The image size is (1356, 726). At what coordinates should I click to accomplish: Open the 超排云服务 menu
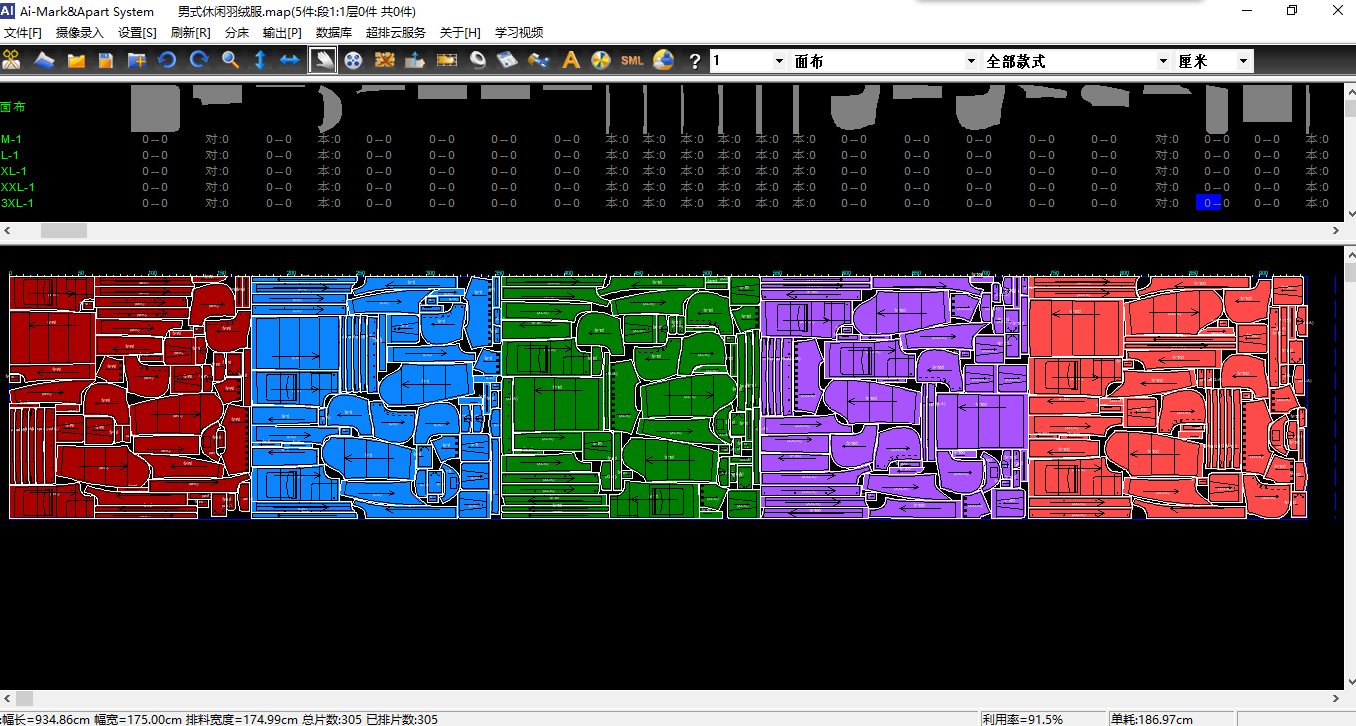395,33
